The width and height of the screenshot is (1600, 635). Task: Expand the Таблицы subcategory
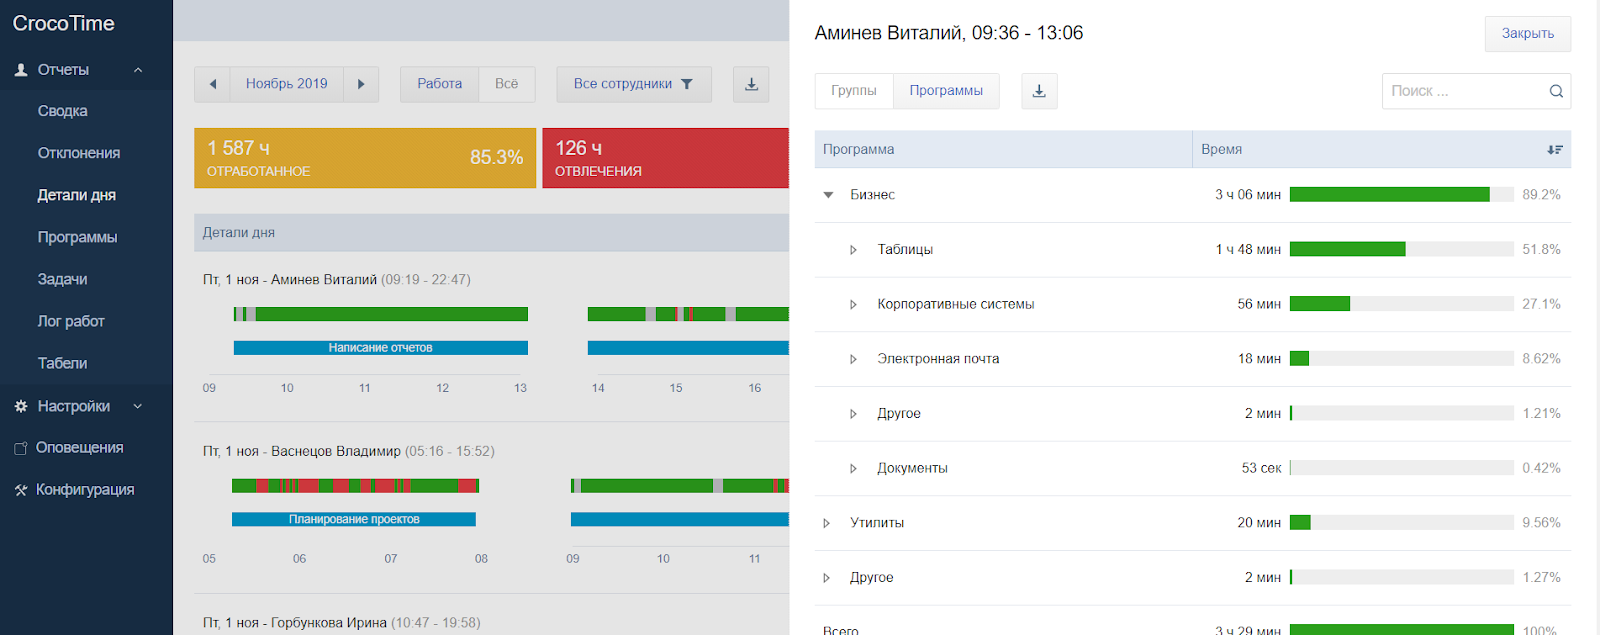pyautogui.click(x=853, y=250)
